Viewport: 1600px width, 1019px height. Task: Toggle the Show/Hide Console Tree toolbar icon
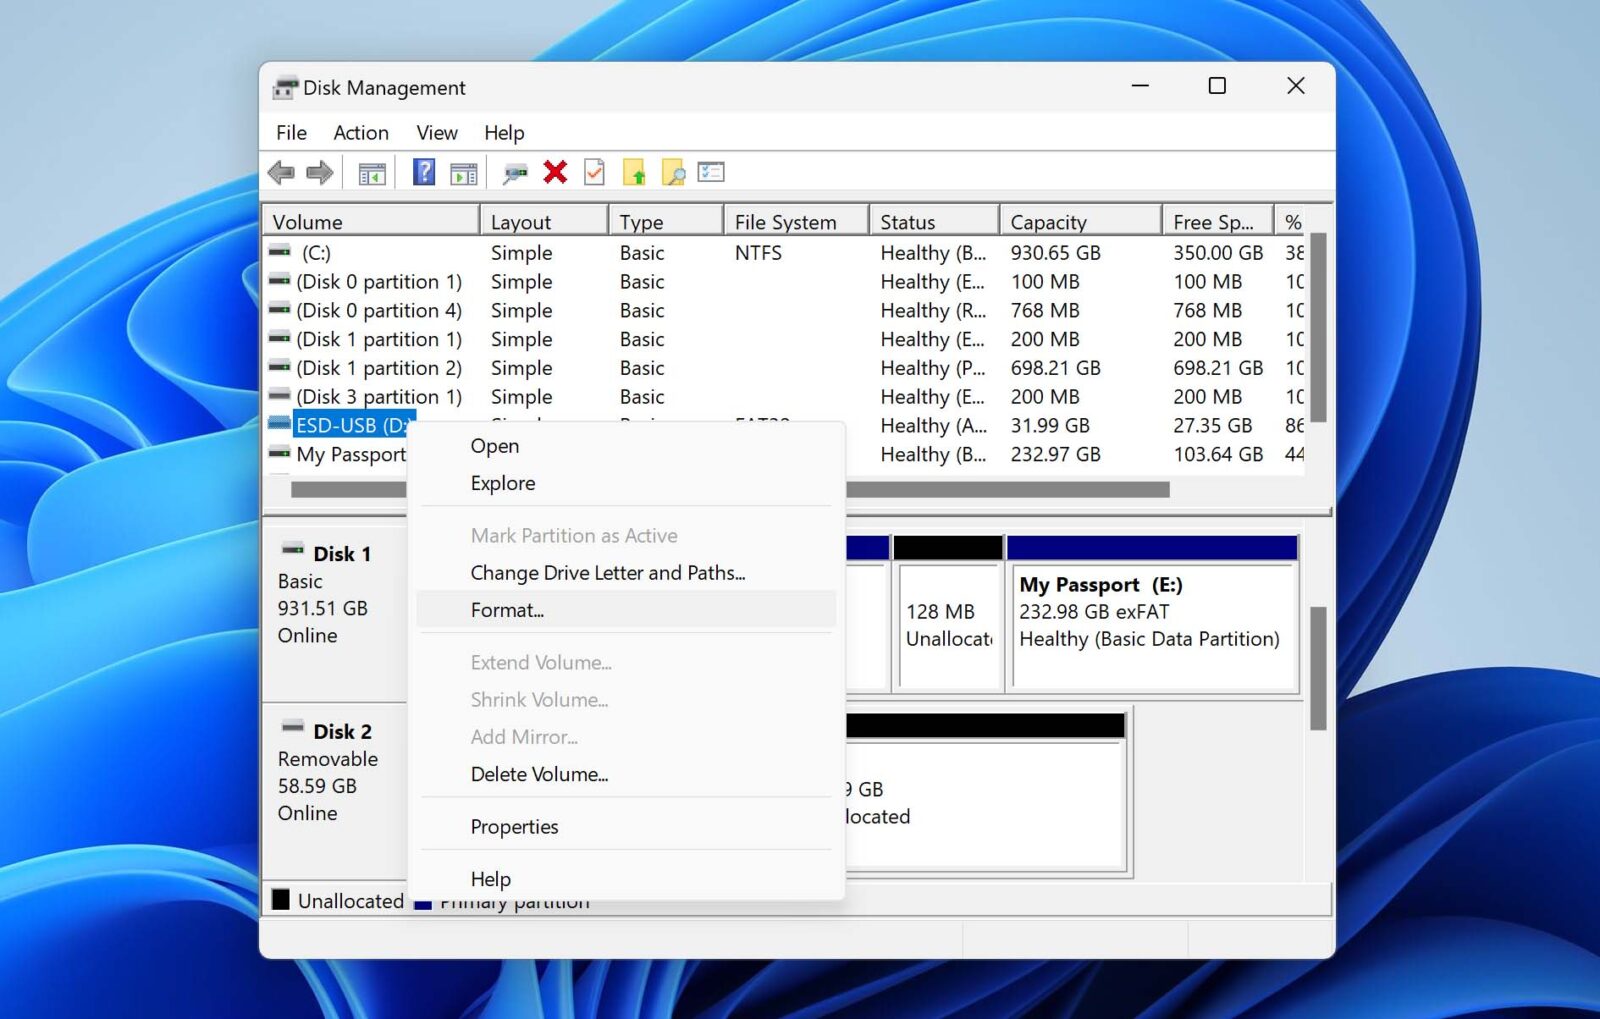click(x=370, y=171)
